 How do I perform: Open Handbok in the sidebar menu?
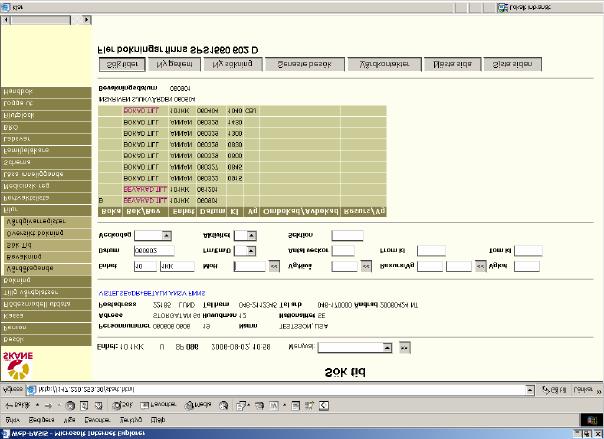(46, 92)
